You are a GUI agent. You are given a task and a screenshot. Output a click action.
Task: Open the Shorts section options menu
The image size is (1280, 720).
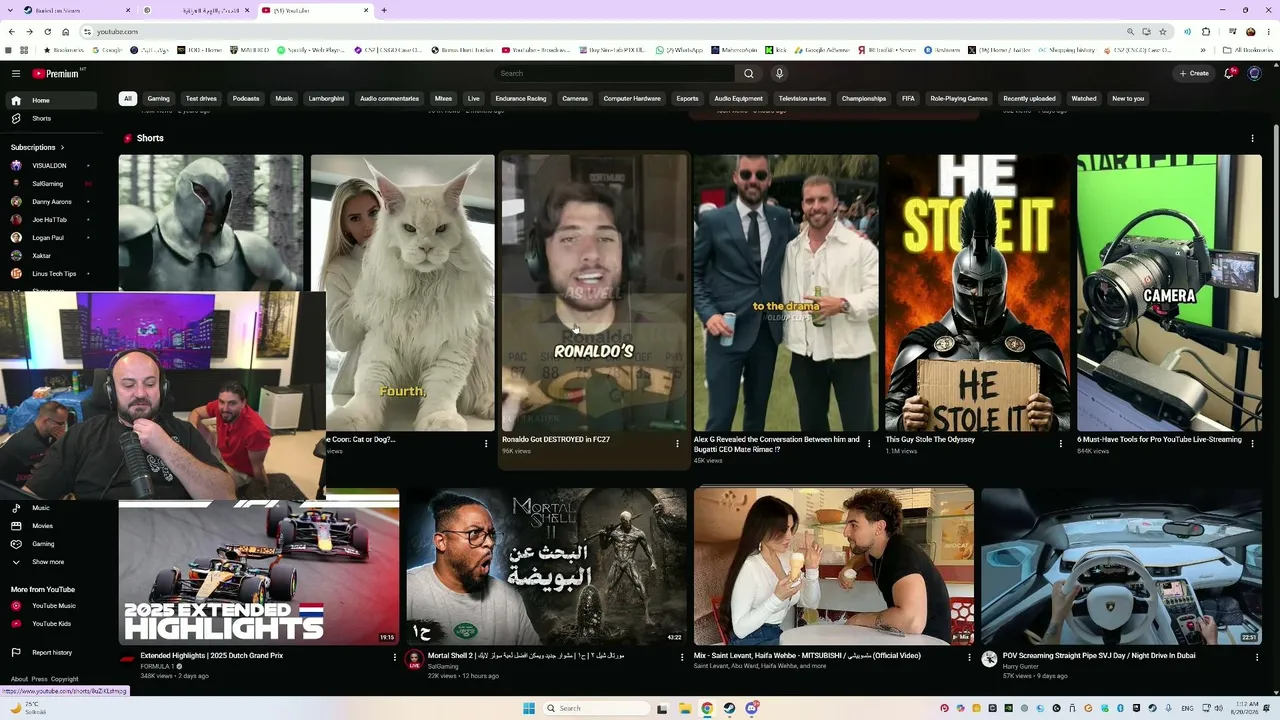point(1252,139)
